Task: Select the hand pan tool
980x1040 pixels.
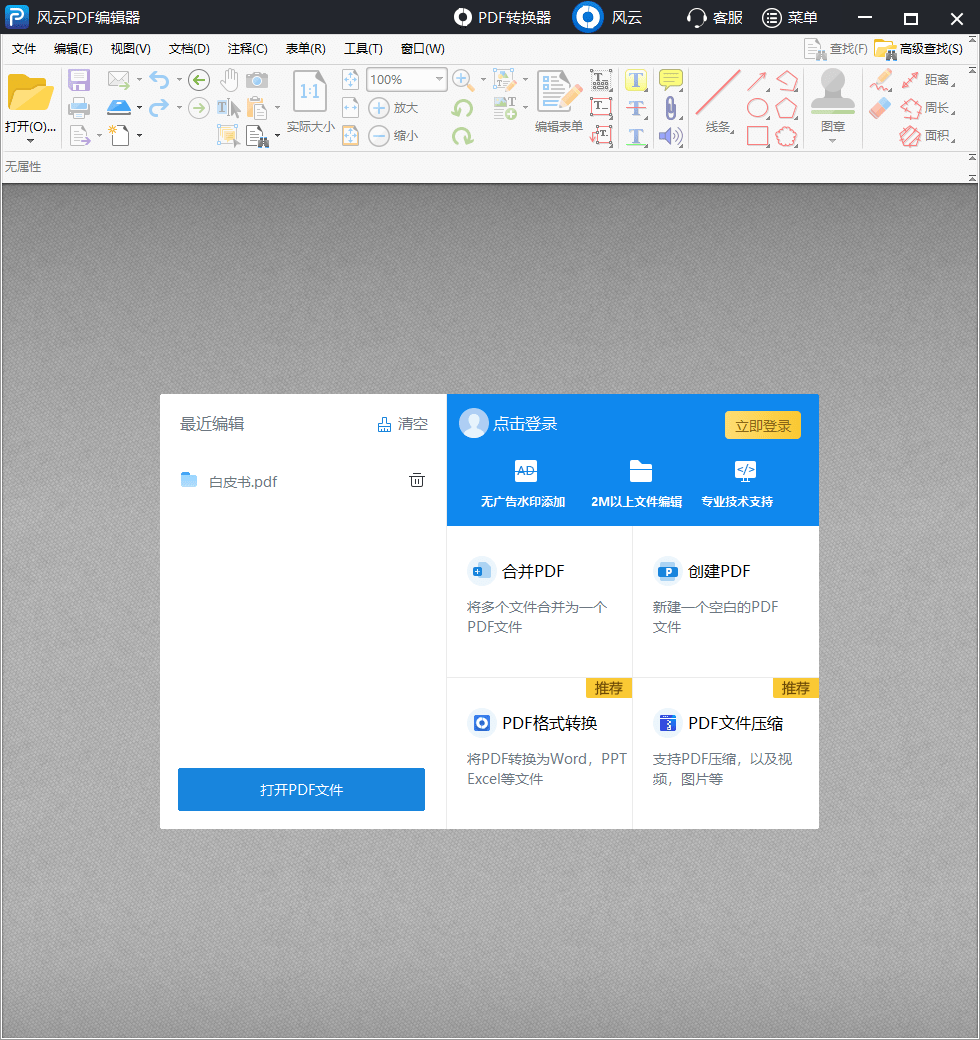Action: click(x=230, y=80)
